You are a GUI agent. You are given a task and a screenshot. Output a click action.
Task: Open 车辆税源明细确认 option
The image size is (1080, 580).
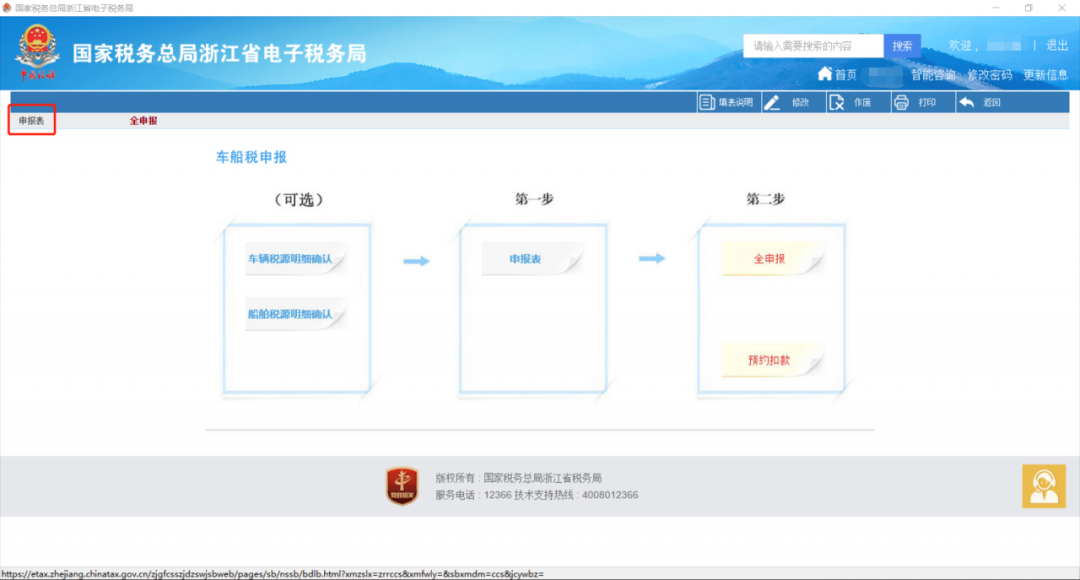point(295,259)
